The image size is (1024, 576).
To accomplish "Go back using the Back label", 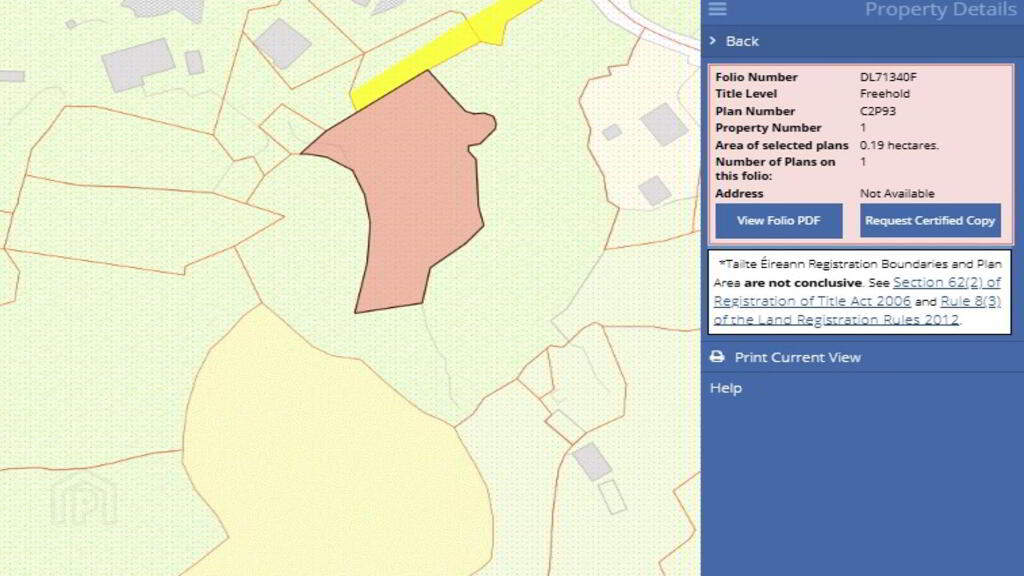I will (x=742, y=41).
